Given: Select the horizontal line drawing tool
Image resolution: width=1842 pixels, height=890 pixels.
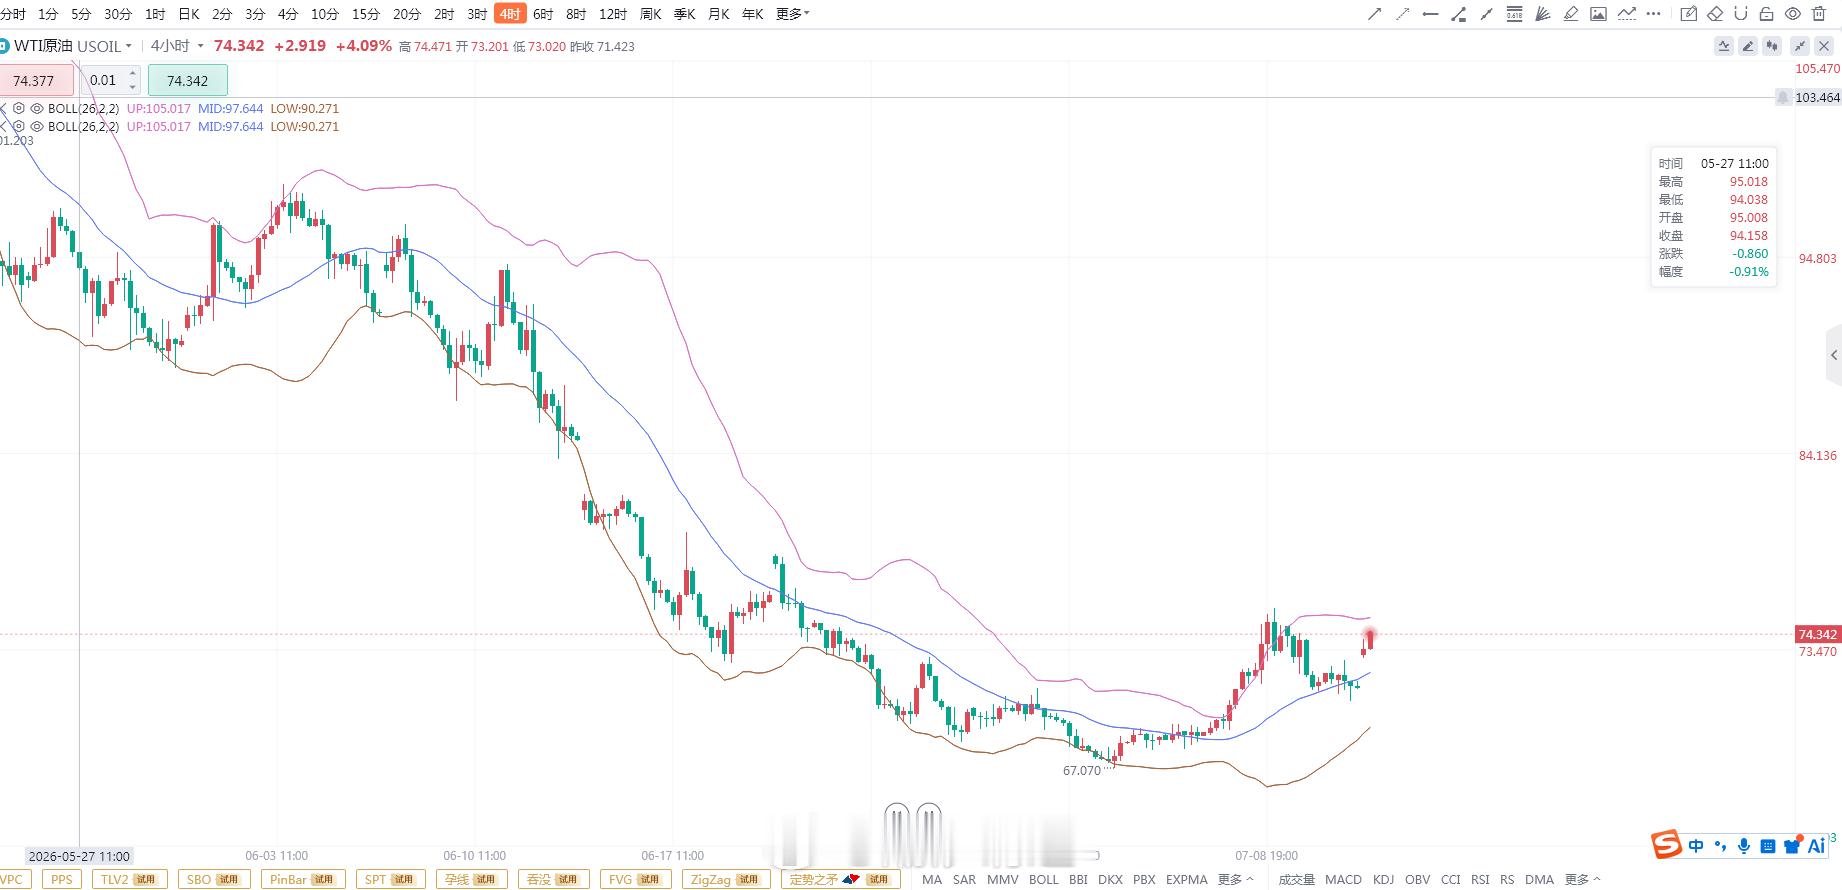Looking at the screenshot, I should [x=1430, y=14].
